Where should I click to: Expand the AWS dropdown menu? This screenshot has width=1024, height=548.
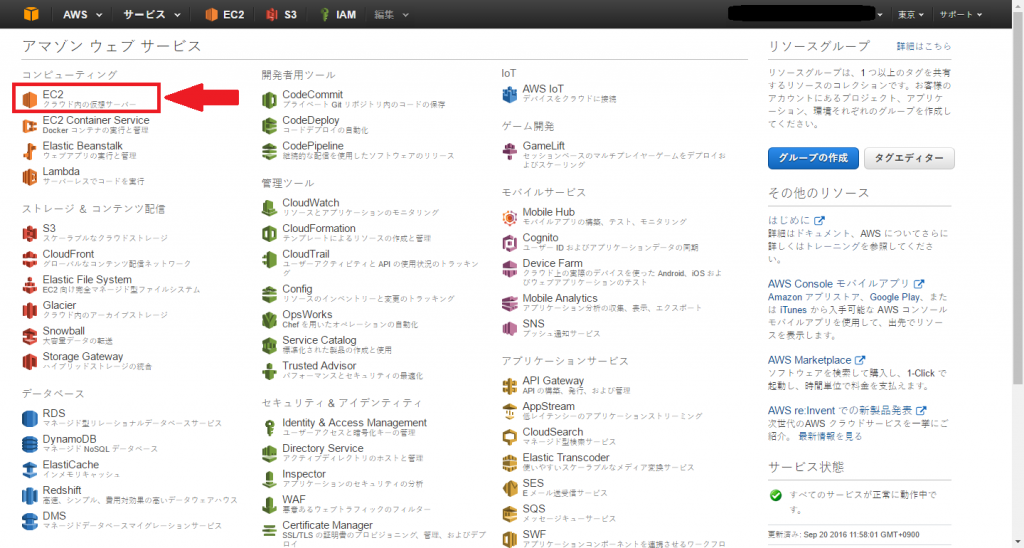81,15
